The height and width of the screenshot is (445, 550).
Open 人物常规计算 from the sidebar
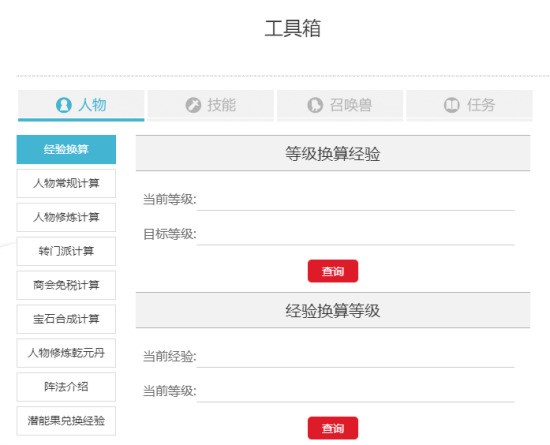[66, 183]
